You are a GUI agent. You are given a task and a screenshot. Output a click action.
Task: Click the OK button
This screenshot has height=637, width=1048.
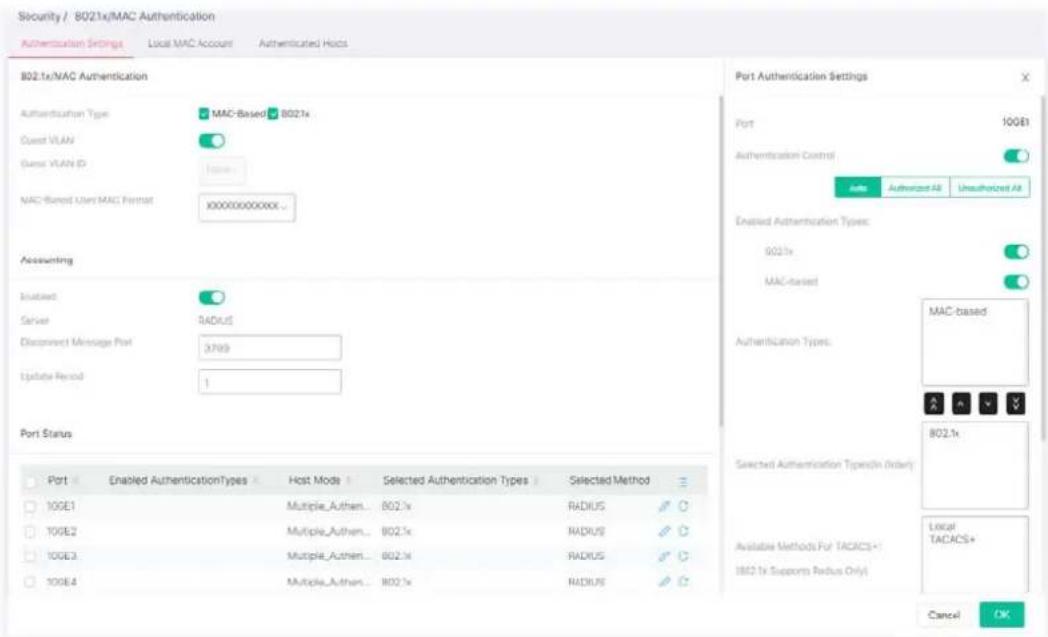tap(1001, 614)
